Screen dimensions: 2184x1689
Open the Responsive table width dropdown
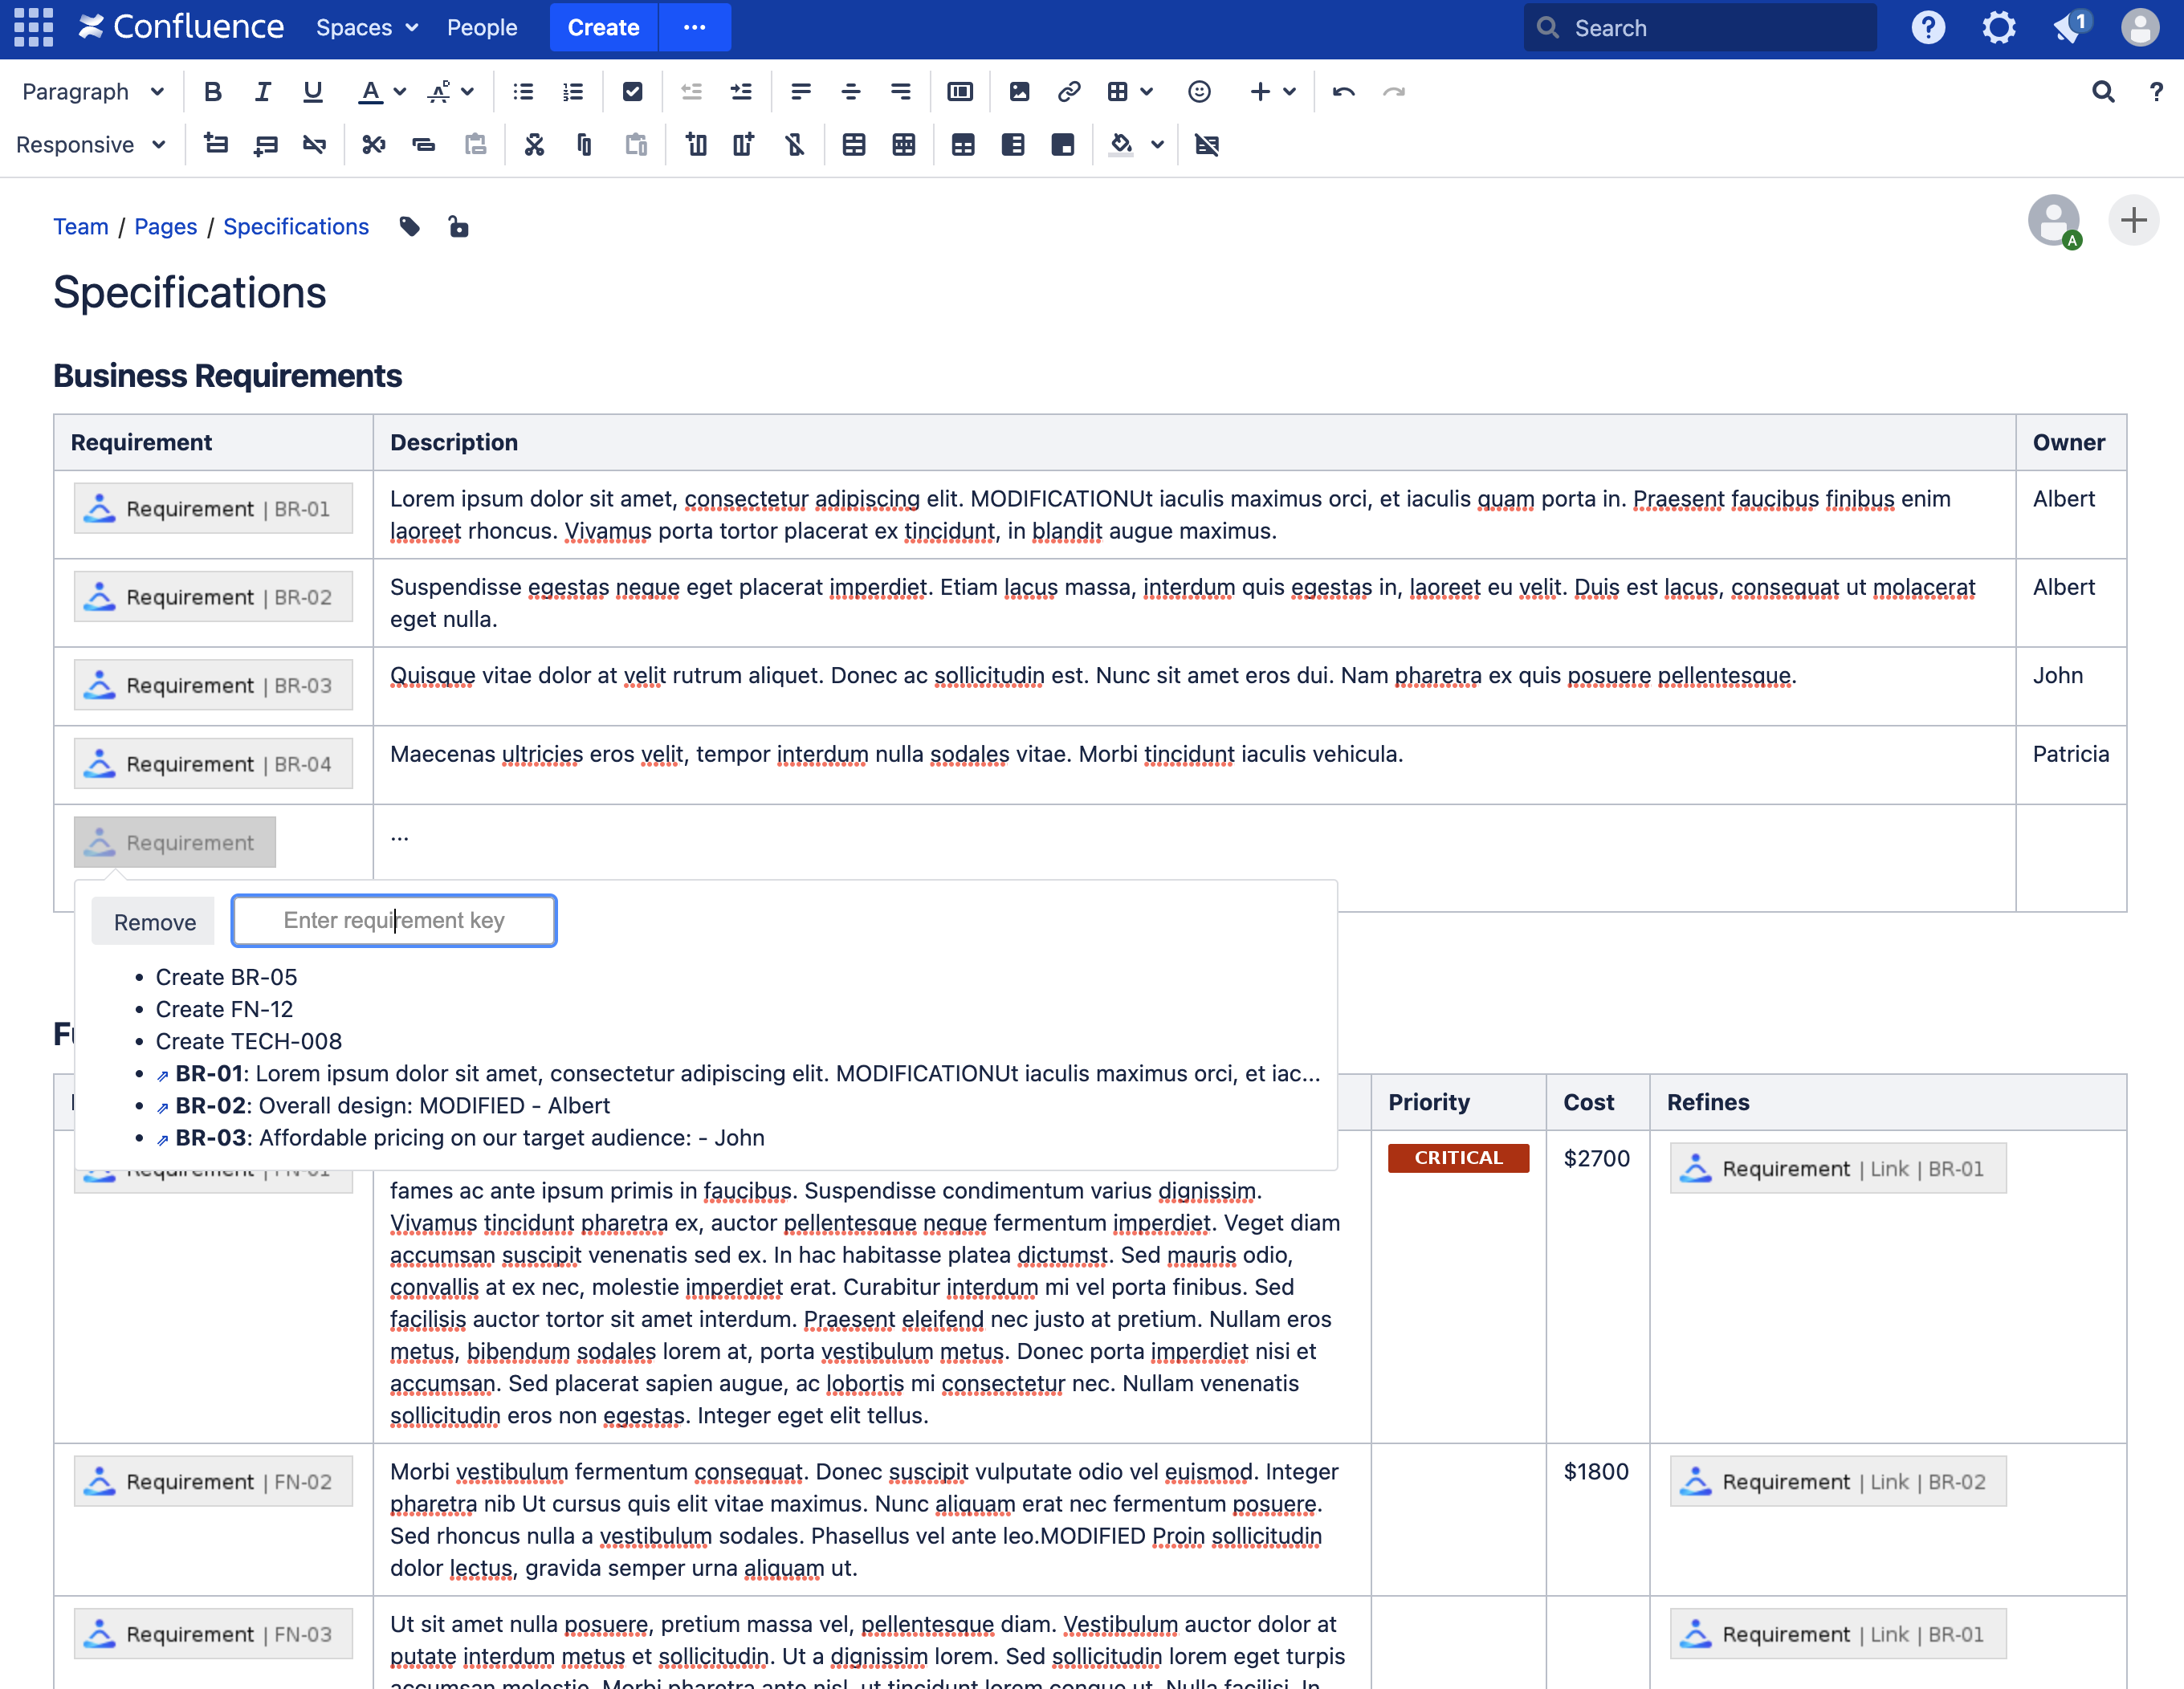pos(90,145)
